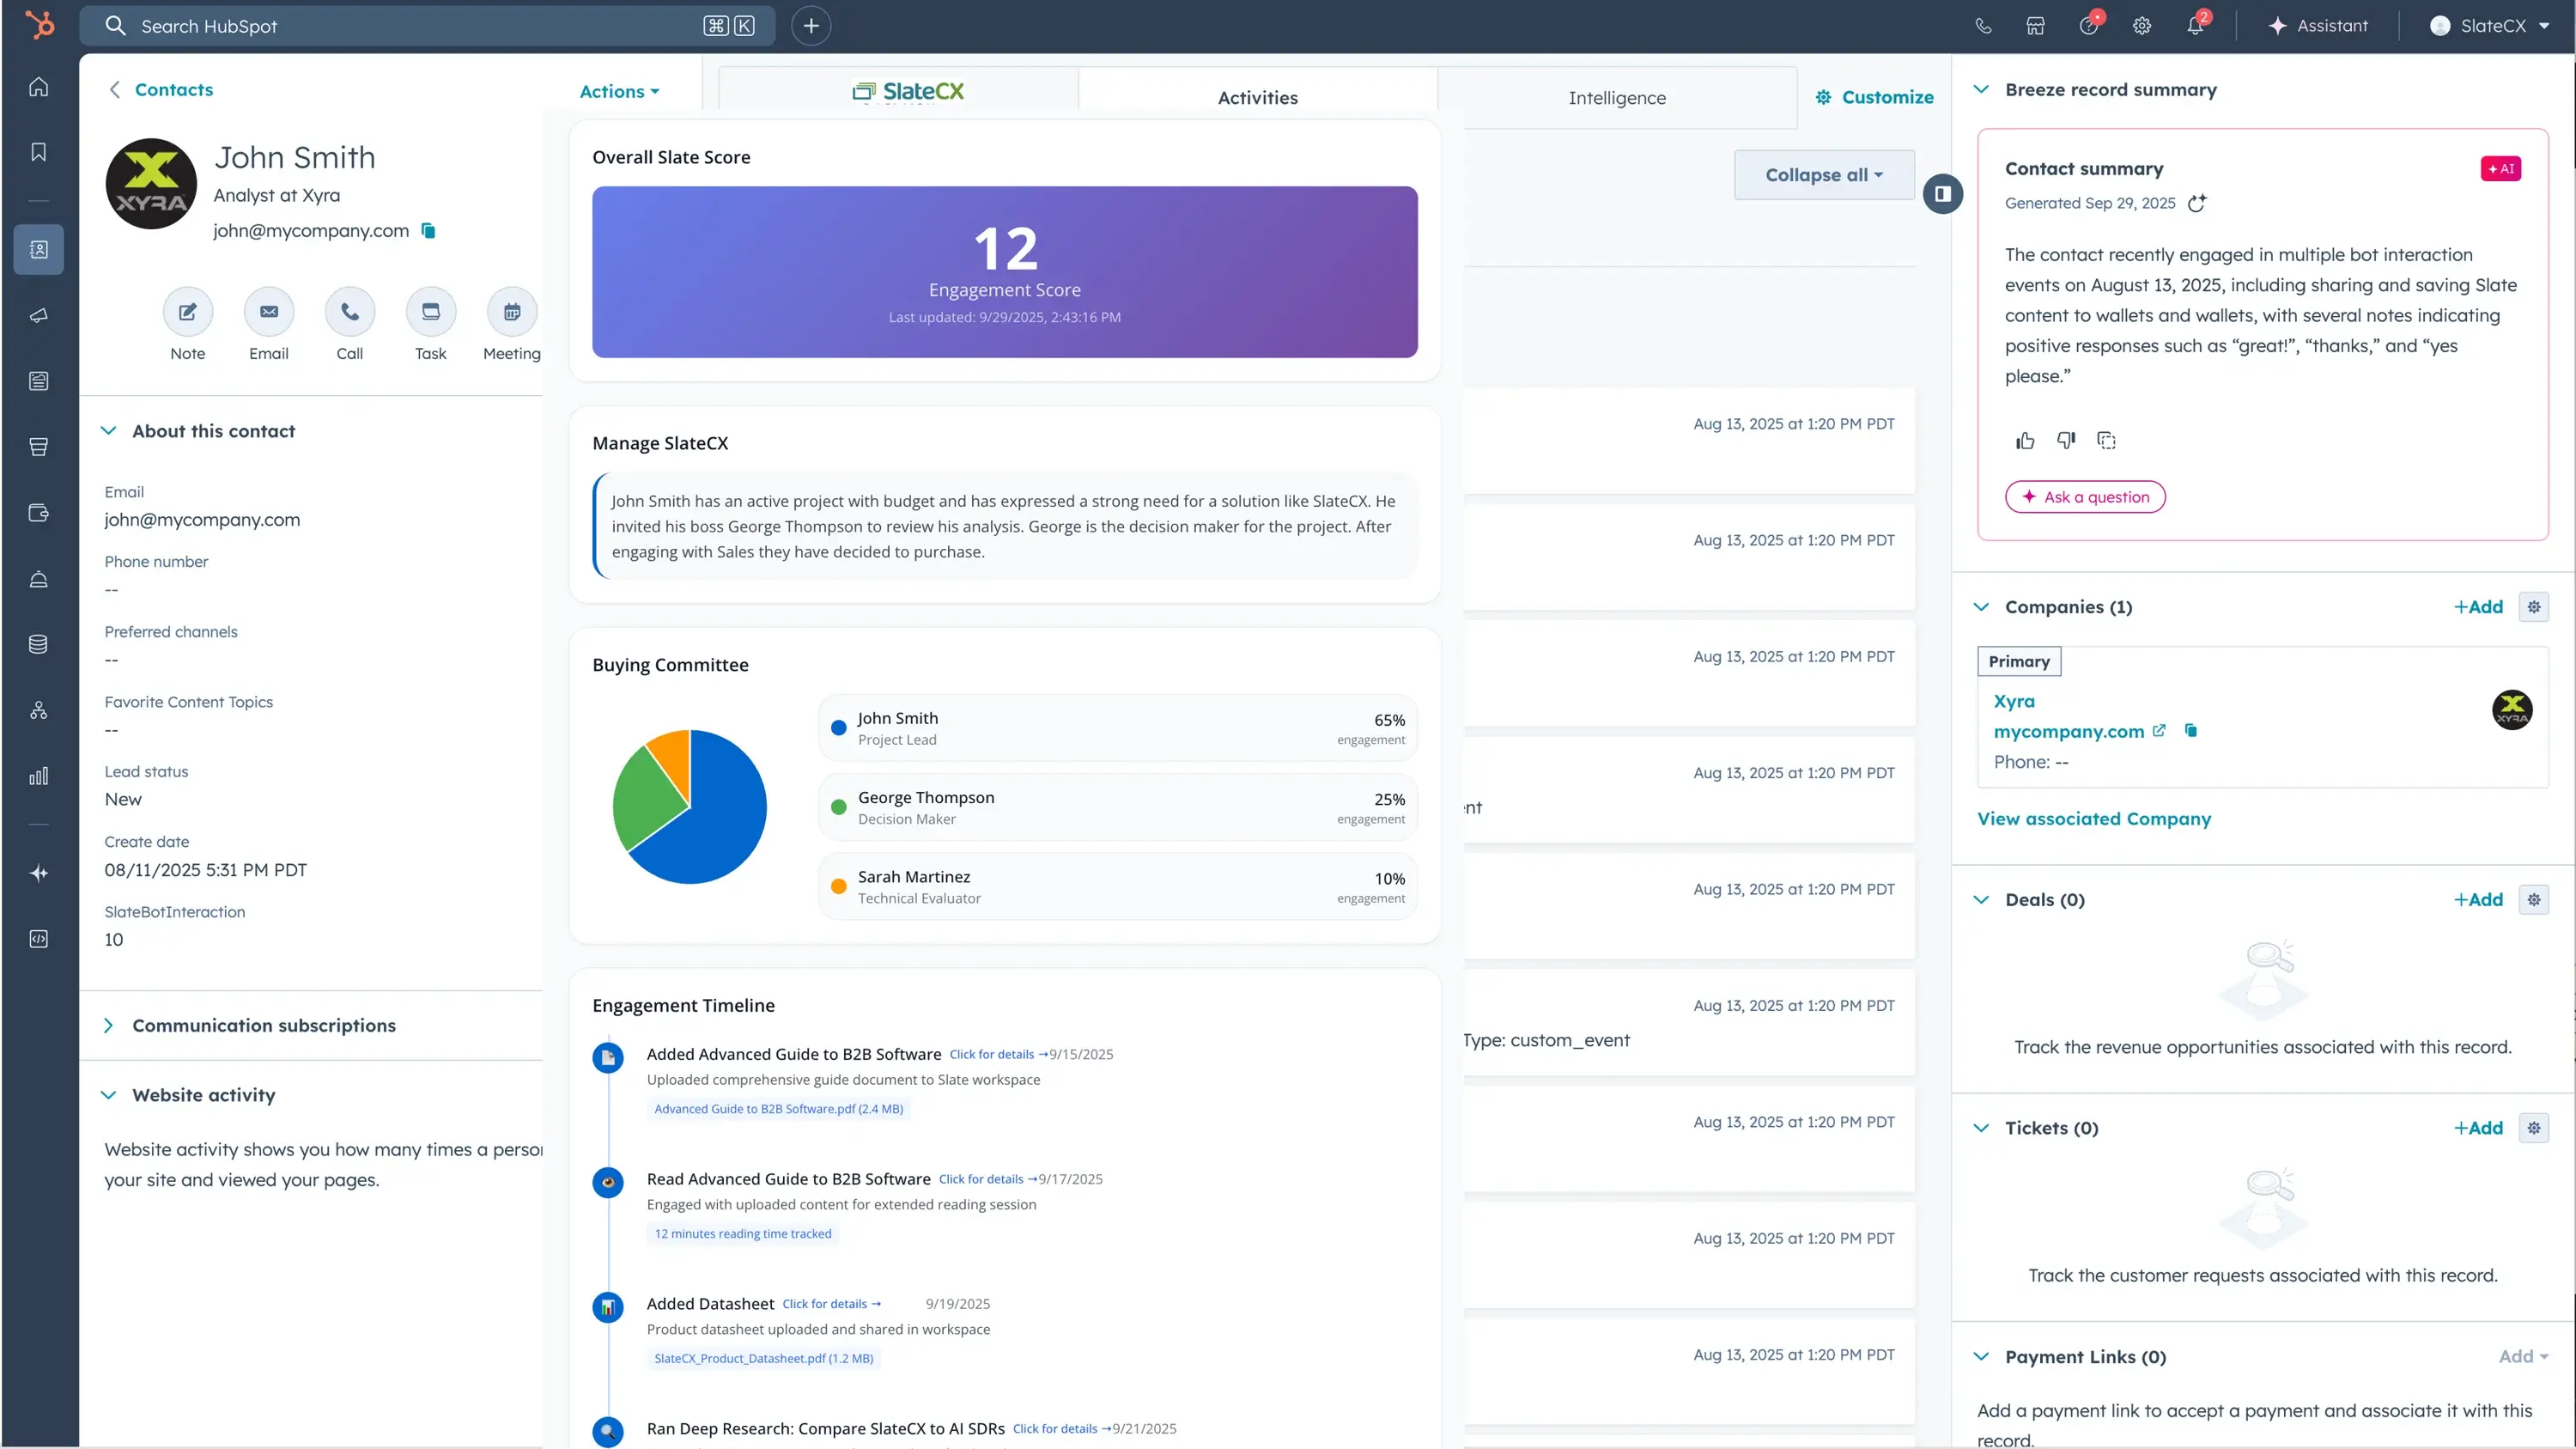Image resolution: width=2576 pixels, height=1449 pixels.
Task: Open the Marketplace icon in top bar
Action: (x=2035, y=26)
